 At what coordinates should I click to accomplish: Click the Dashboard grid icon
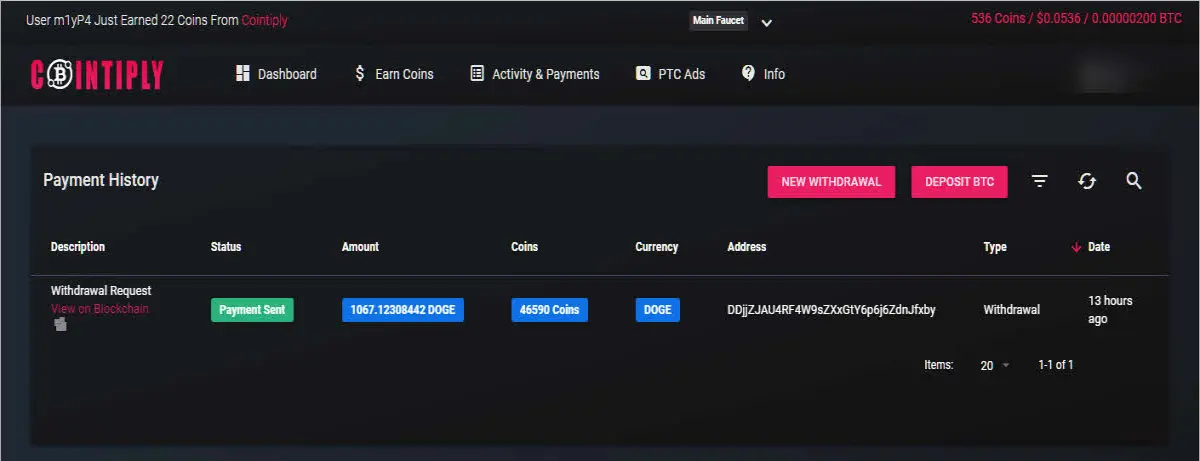click(242, 73)
